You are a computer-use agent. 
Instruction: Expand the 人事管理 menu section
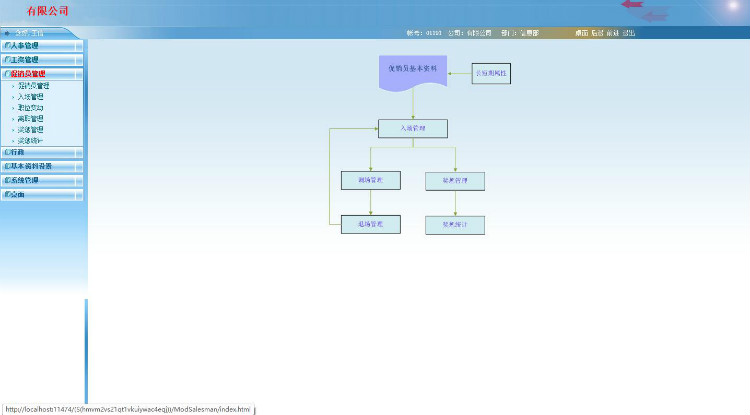(42, 45)
